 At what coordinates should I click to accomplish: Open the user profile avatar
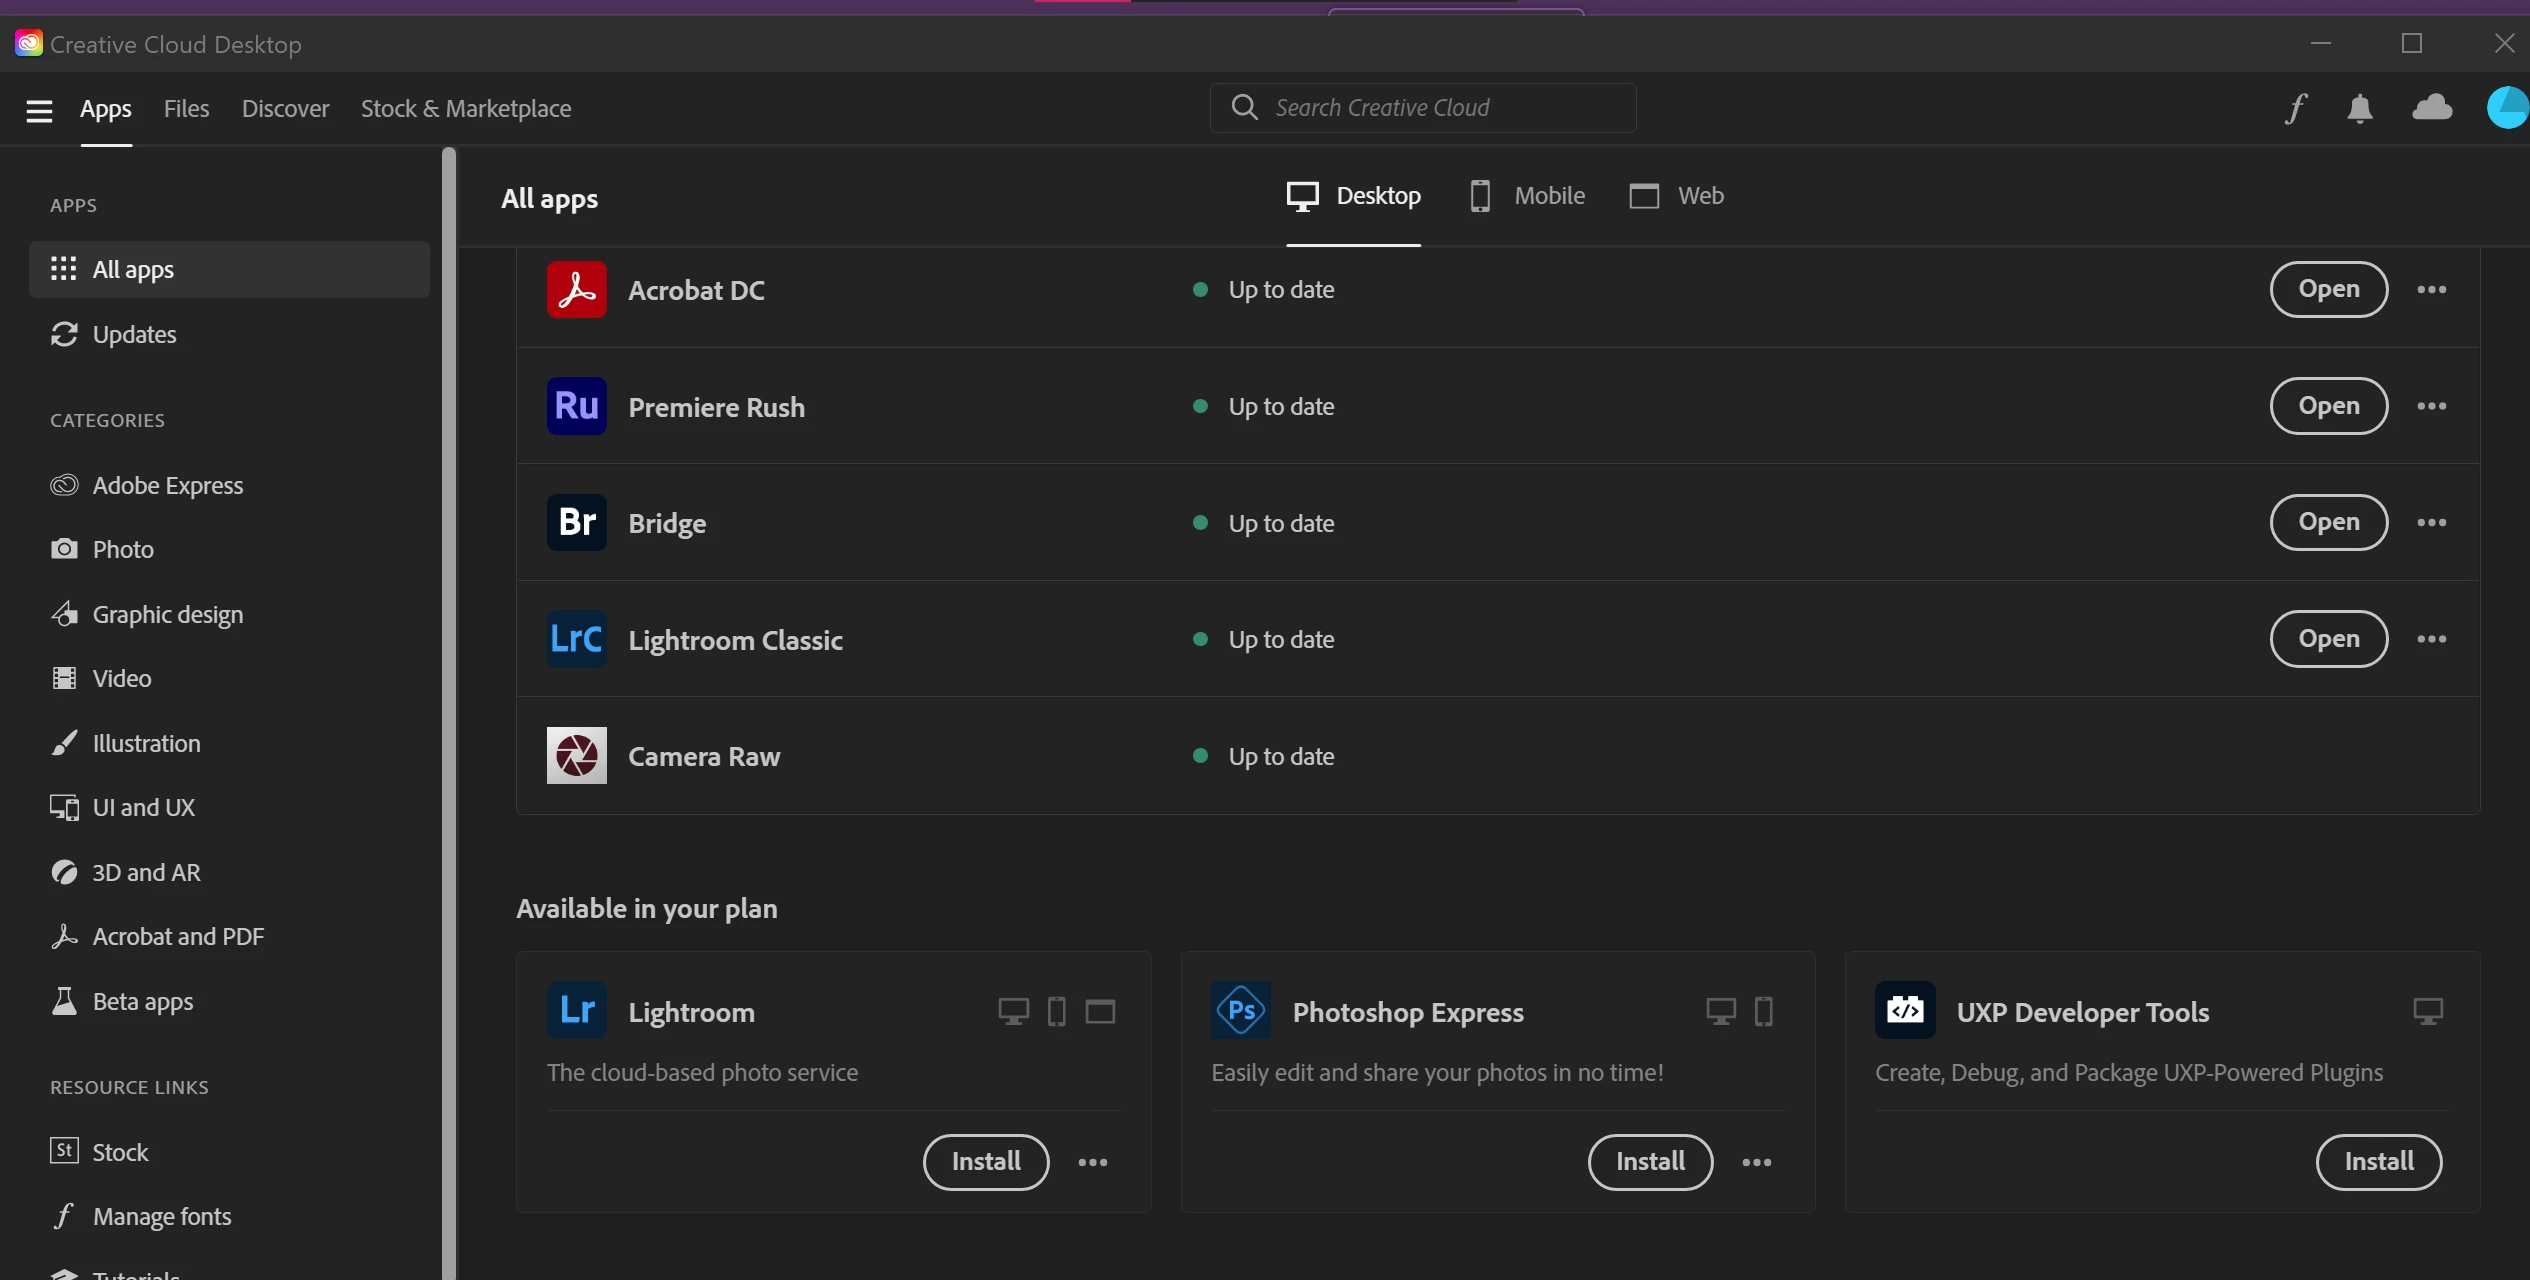coord(2506,108)
